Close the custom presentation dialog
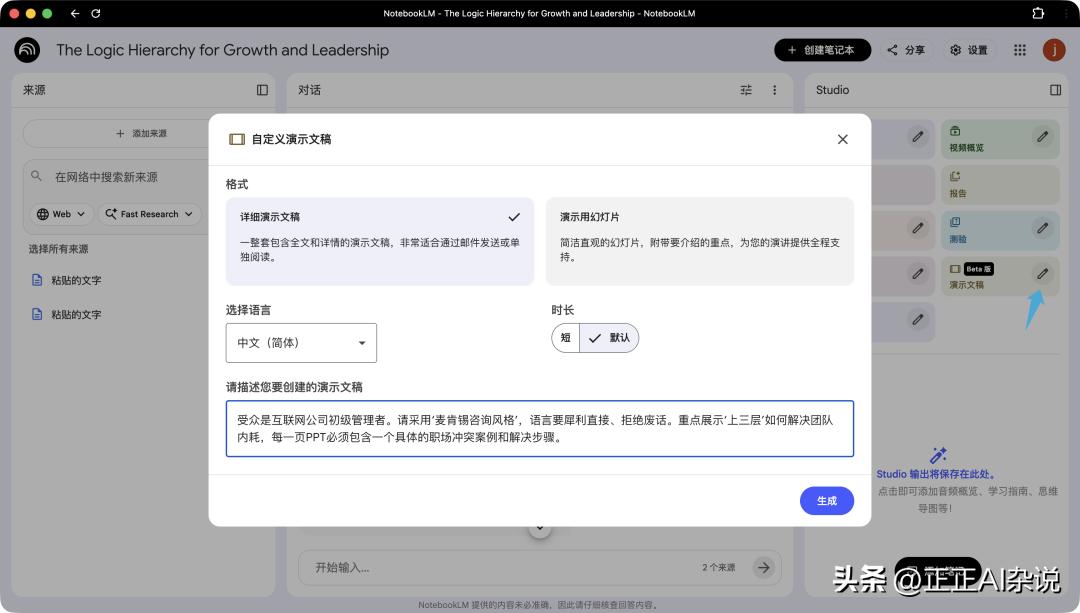 [x=842, y=139]
